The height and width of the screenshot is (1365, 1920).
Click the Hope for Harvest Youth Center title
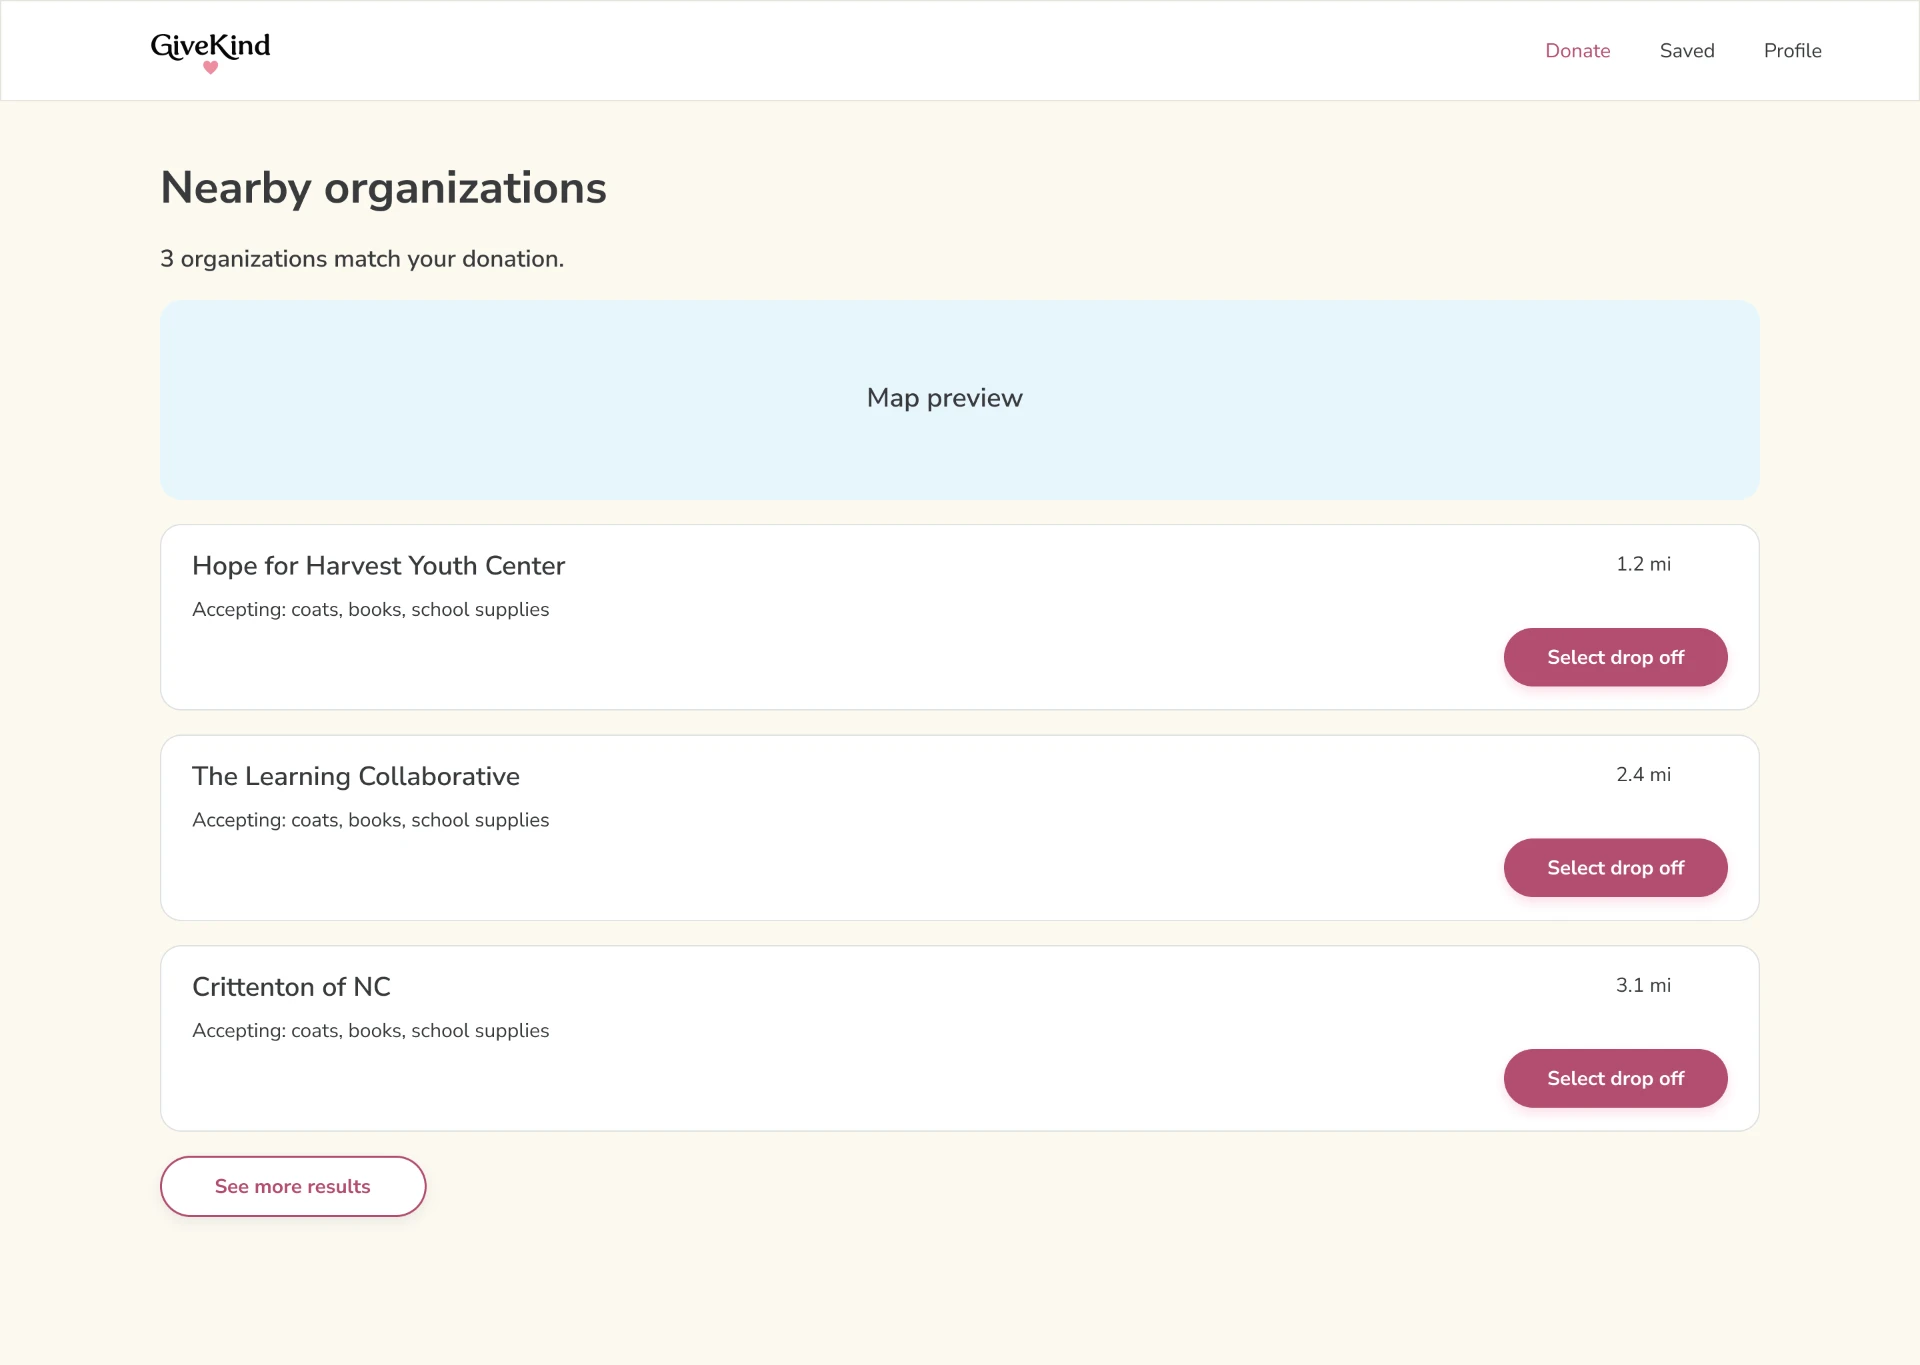click(x=378, y=566)
